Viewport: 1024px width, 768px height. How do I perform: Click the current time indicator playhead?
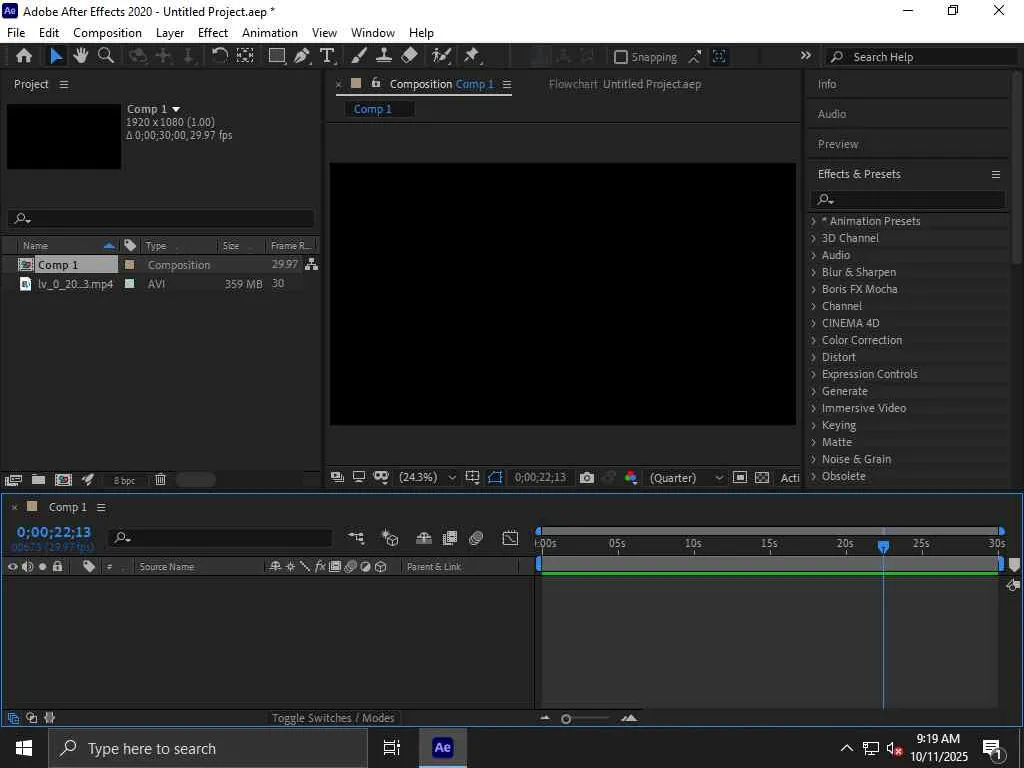[x=883, y=547]
